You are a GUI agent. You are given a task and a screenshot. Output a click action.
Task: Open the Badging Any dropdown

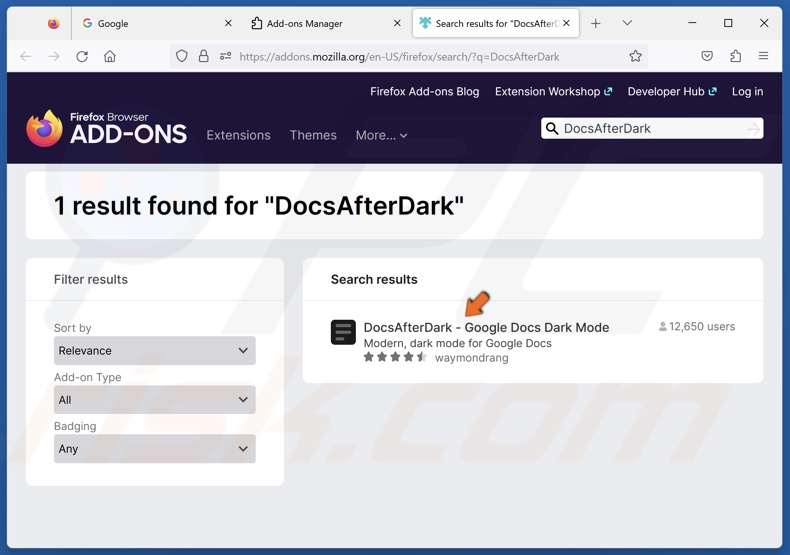point(155,449)
